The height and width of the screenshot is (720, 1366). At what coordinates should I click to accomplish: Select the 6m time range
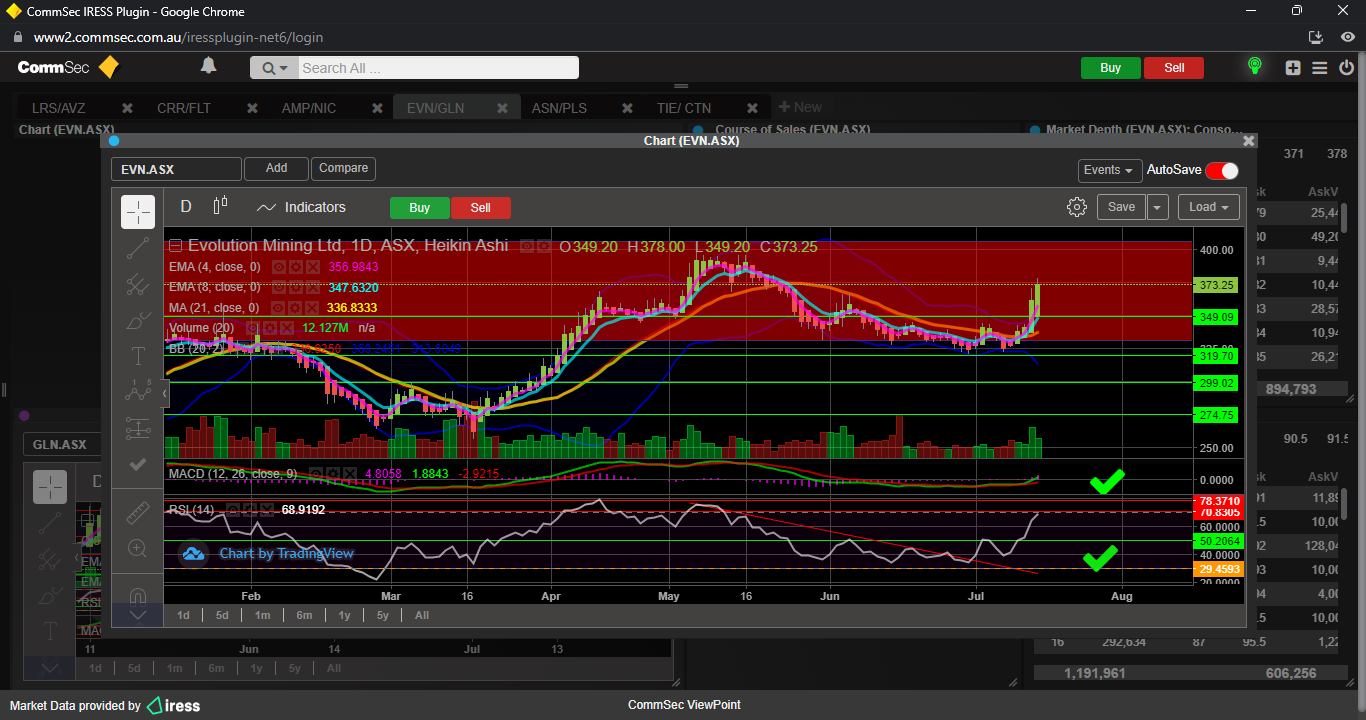304,615
